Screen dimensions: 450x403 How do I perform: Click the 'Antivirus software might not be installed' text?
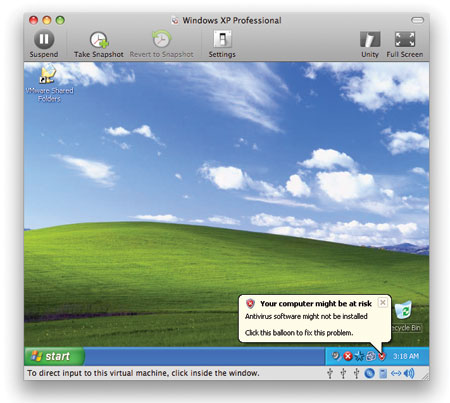pyautogui.click(x=306, y=316)
